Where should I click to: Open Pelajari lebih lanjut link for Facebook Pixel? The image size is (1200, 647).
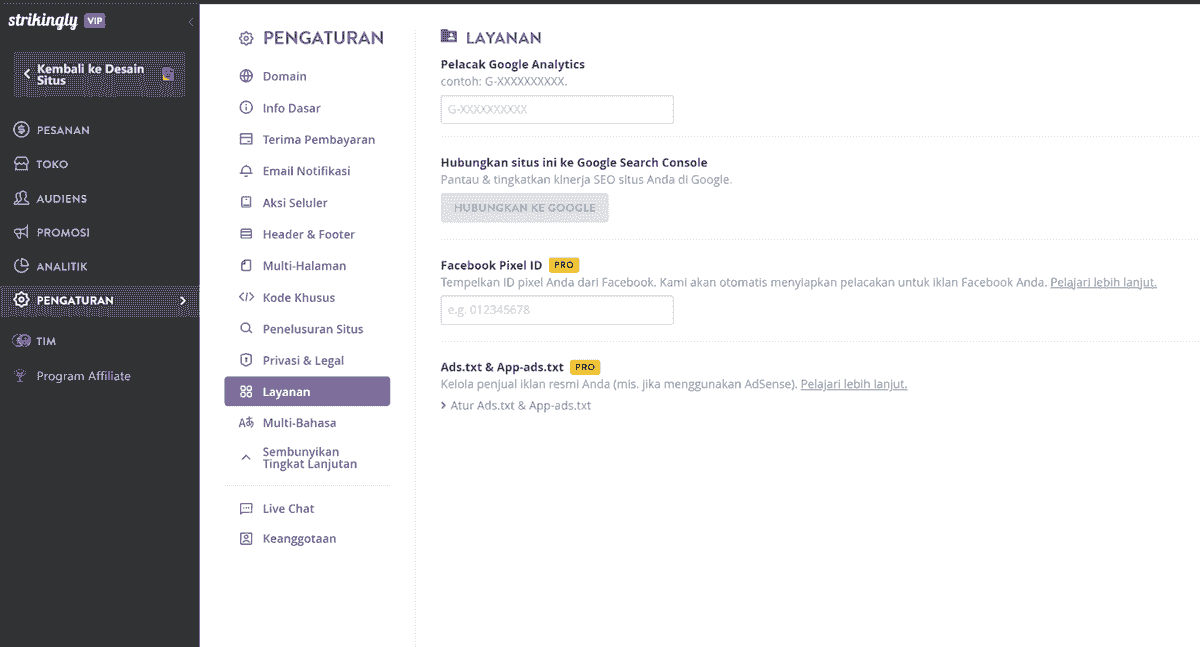pos(1103,283)
